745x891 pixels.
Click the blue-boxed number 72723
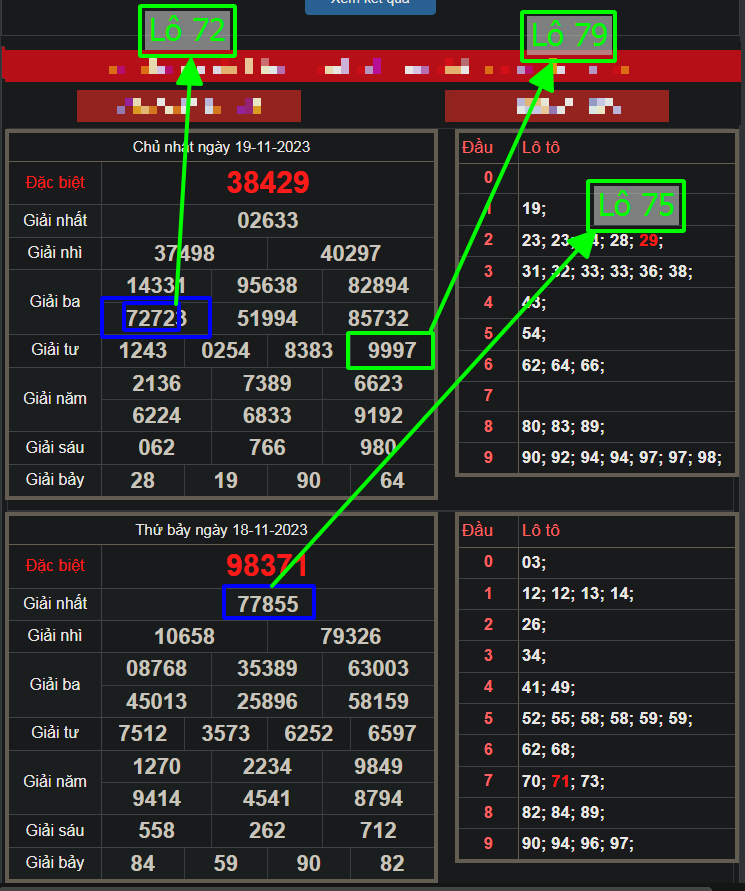(155, 318)
